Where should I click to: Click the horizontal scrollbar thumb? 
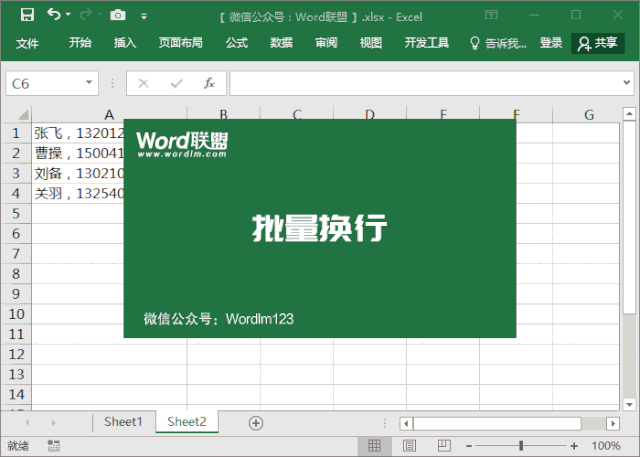tap(497, 424)
